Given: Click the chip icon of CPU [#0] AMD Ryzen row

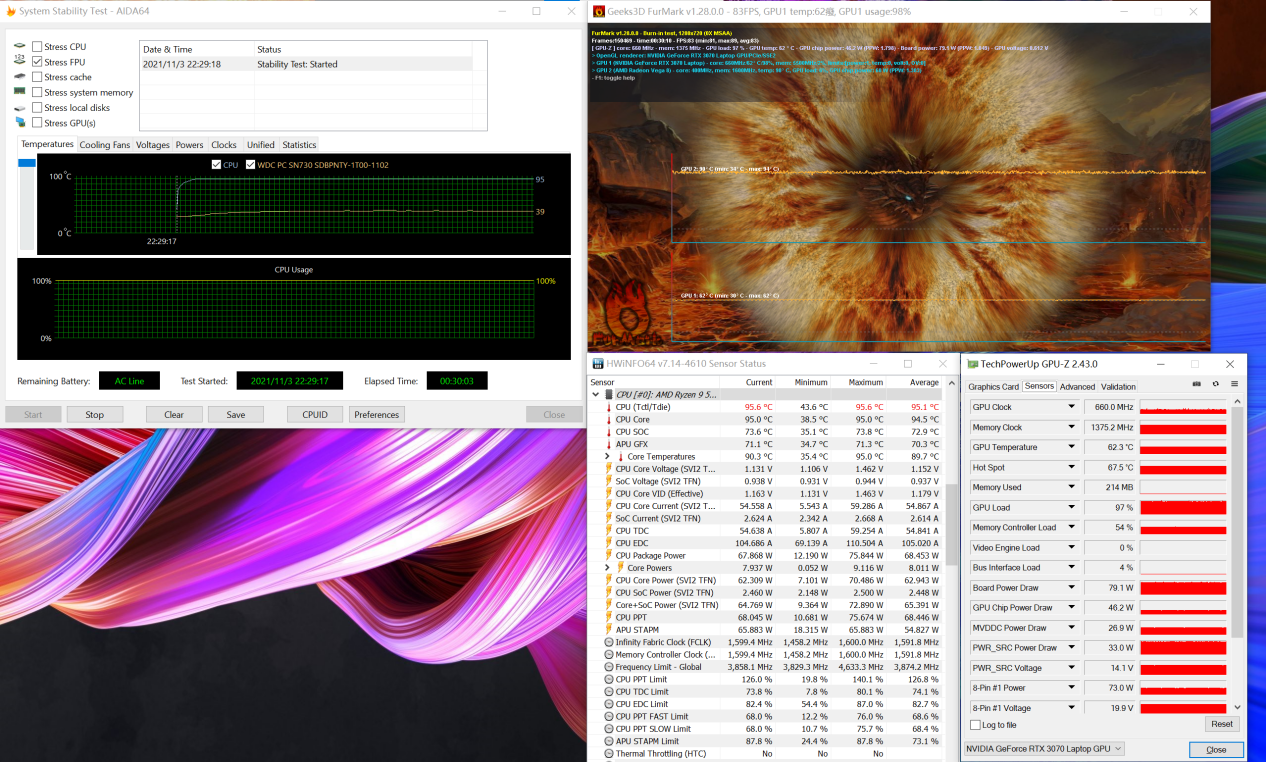Looking at the screenshot, I should point(608,395).
